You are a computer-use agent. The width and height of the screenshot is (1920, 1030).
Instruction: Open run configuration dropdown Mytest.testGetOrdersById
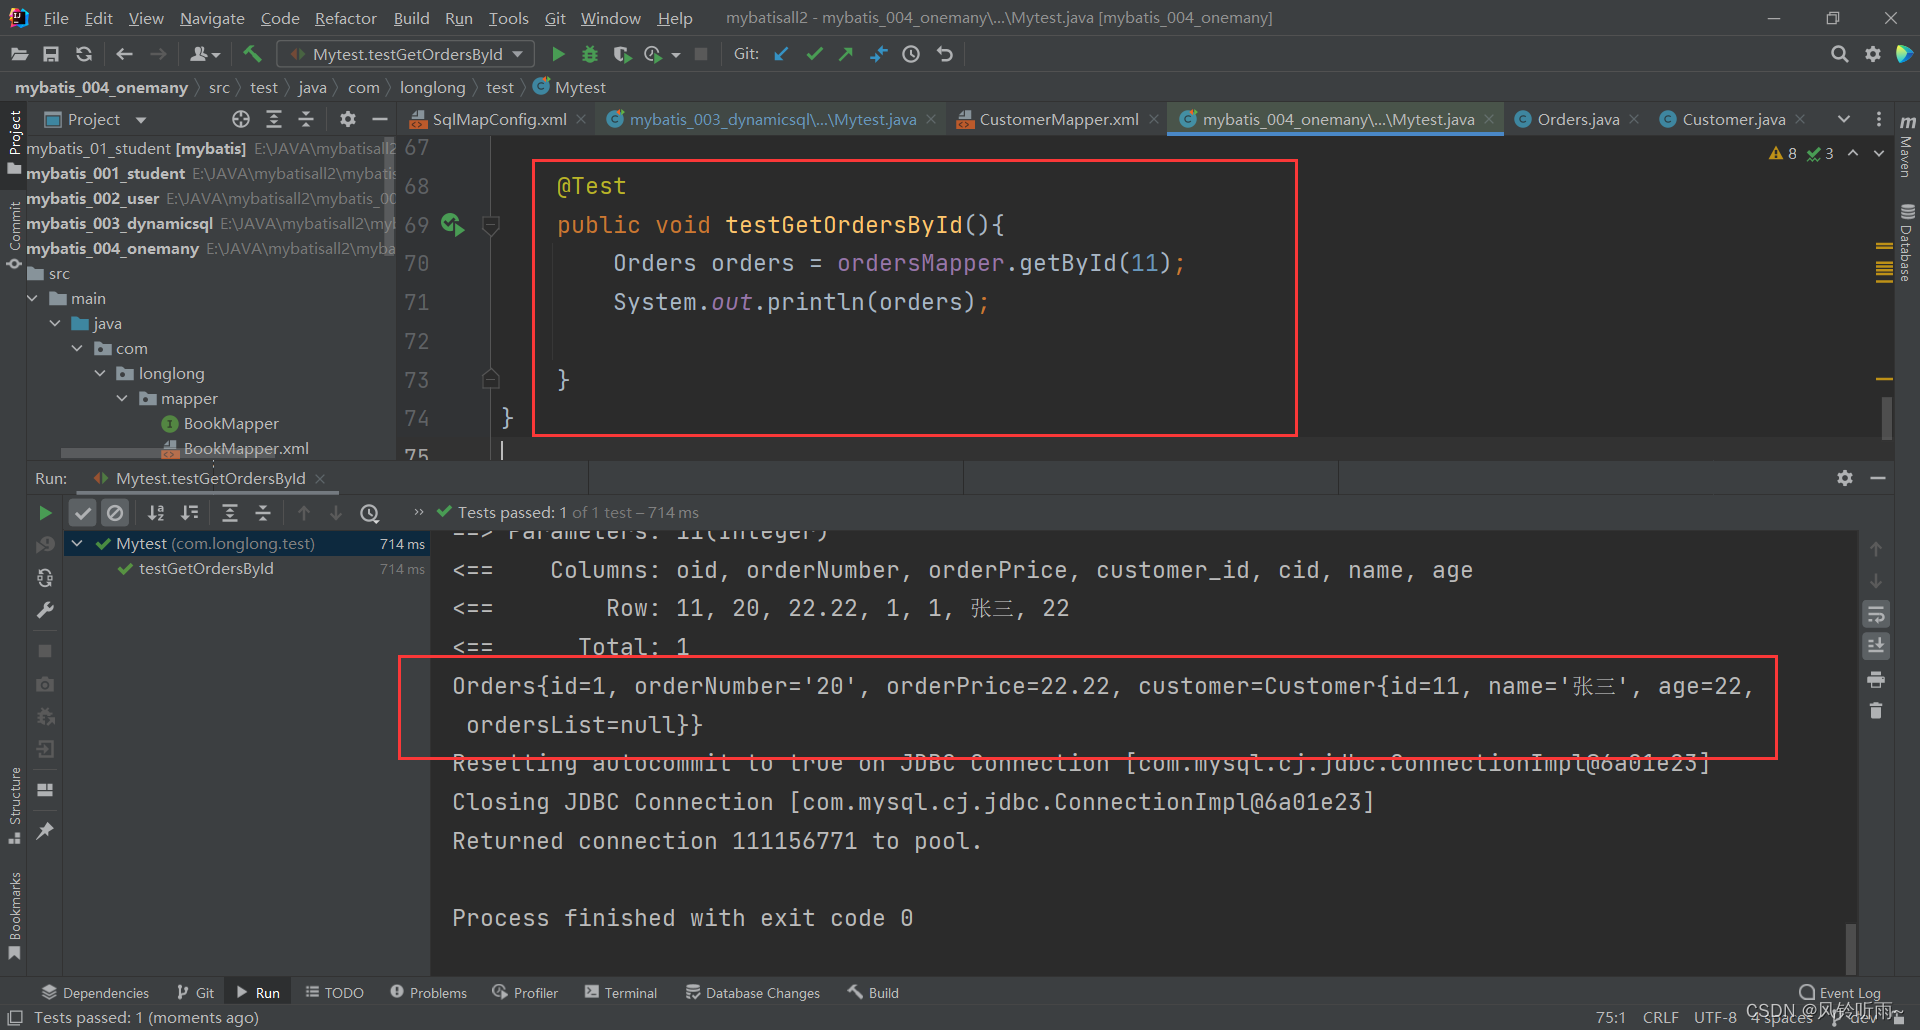(406, 54)
